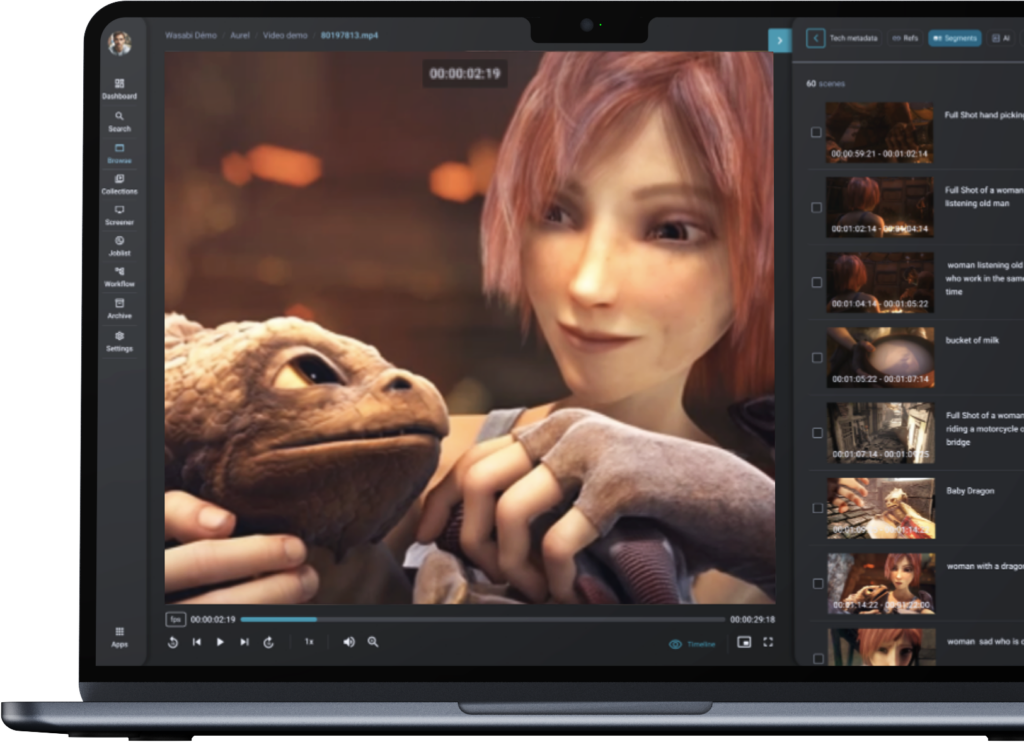Open the 1x playback speed selector
The image size is (1024, 742).
pyautogui.click(x=309, y=642)
